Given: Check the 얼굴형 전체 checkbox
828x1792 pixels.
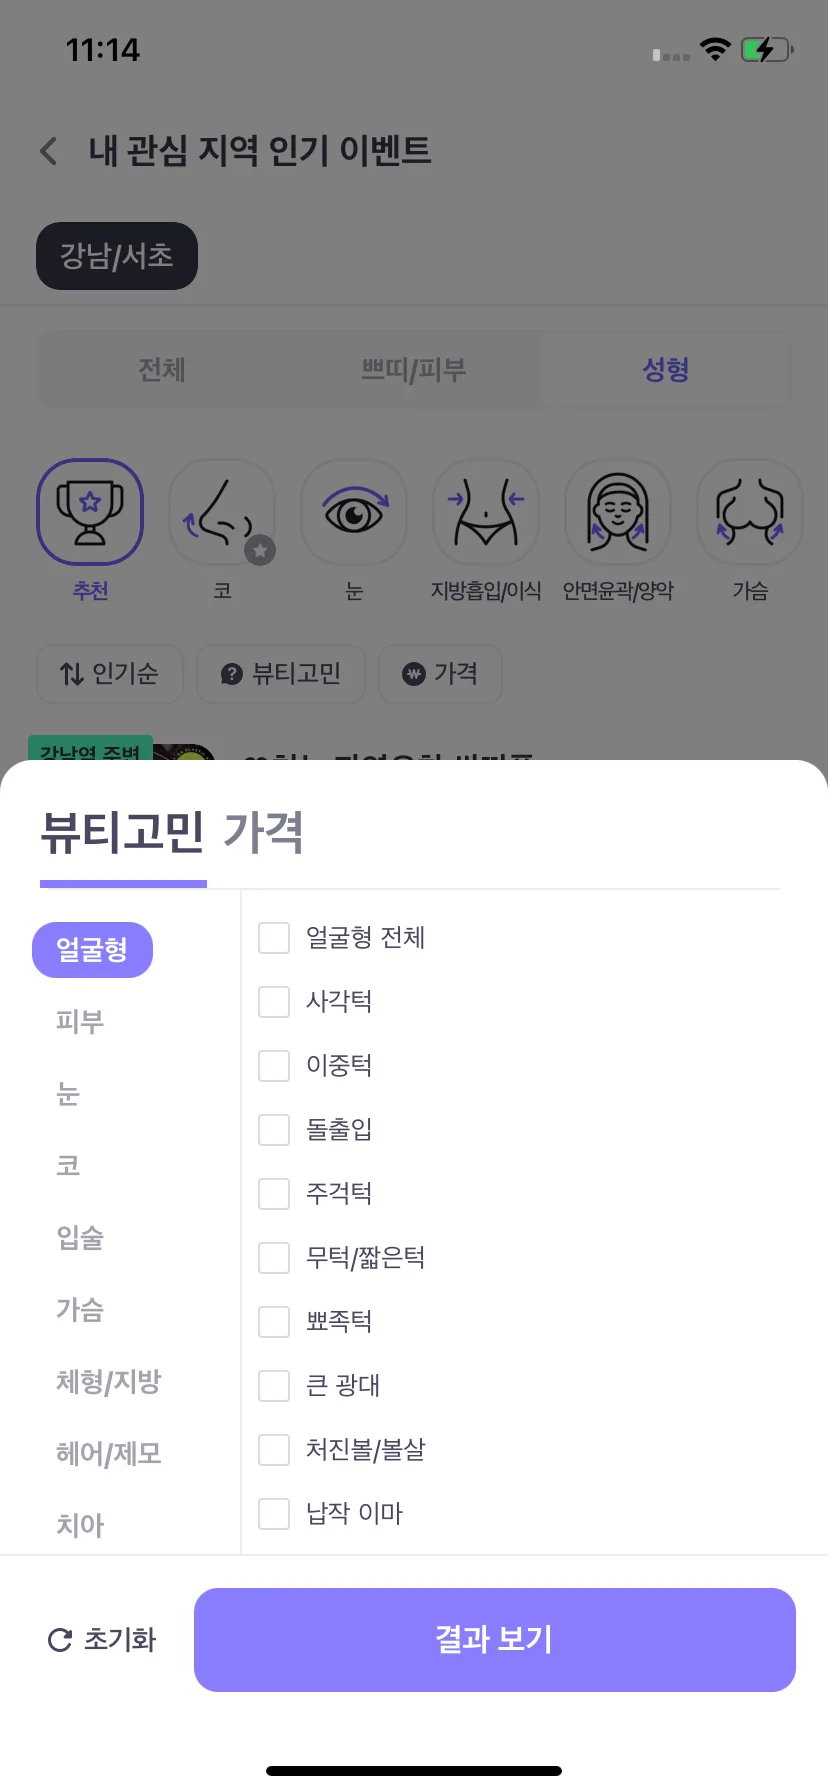Looking at the screenshot, I should (274, 938).
